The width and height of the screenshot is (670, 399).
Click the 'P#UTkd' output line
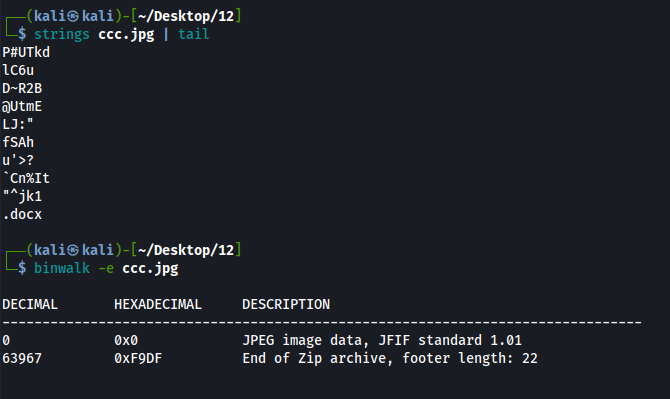coord(26,52)
